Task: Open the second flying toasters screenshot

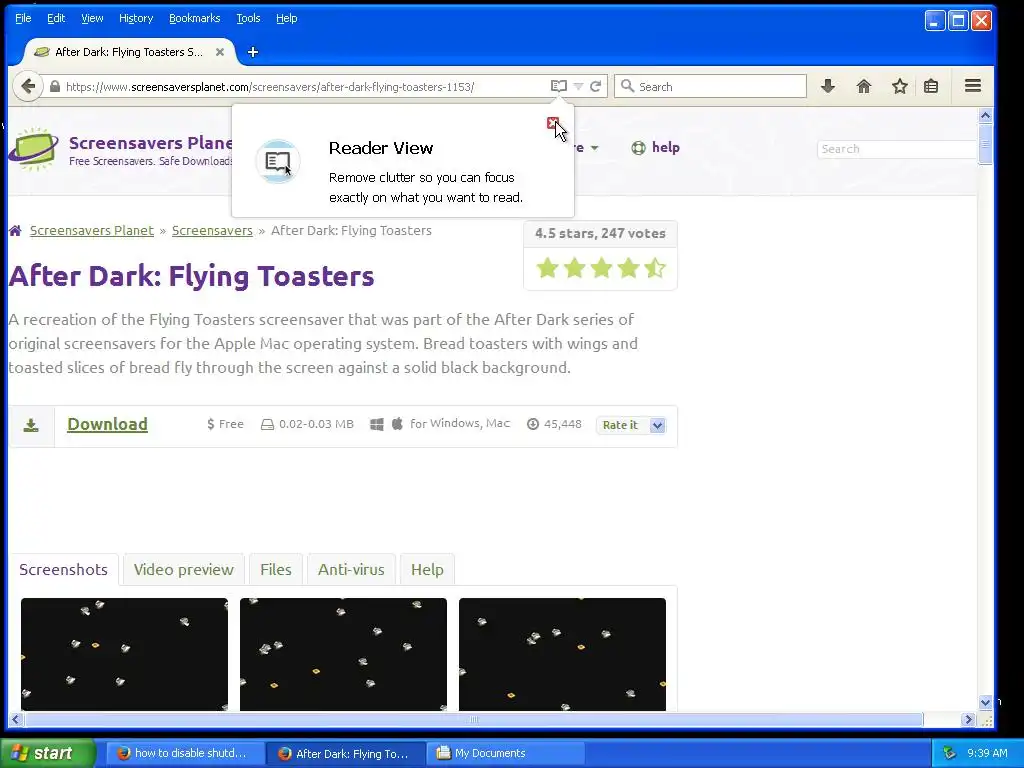Action: 344,654
